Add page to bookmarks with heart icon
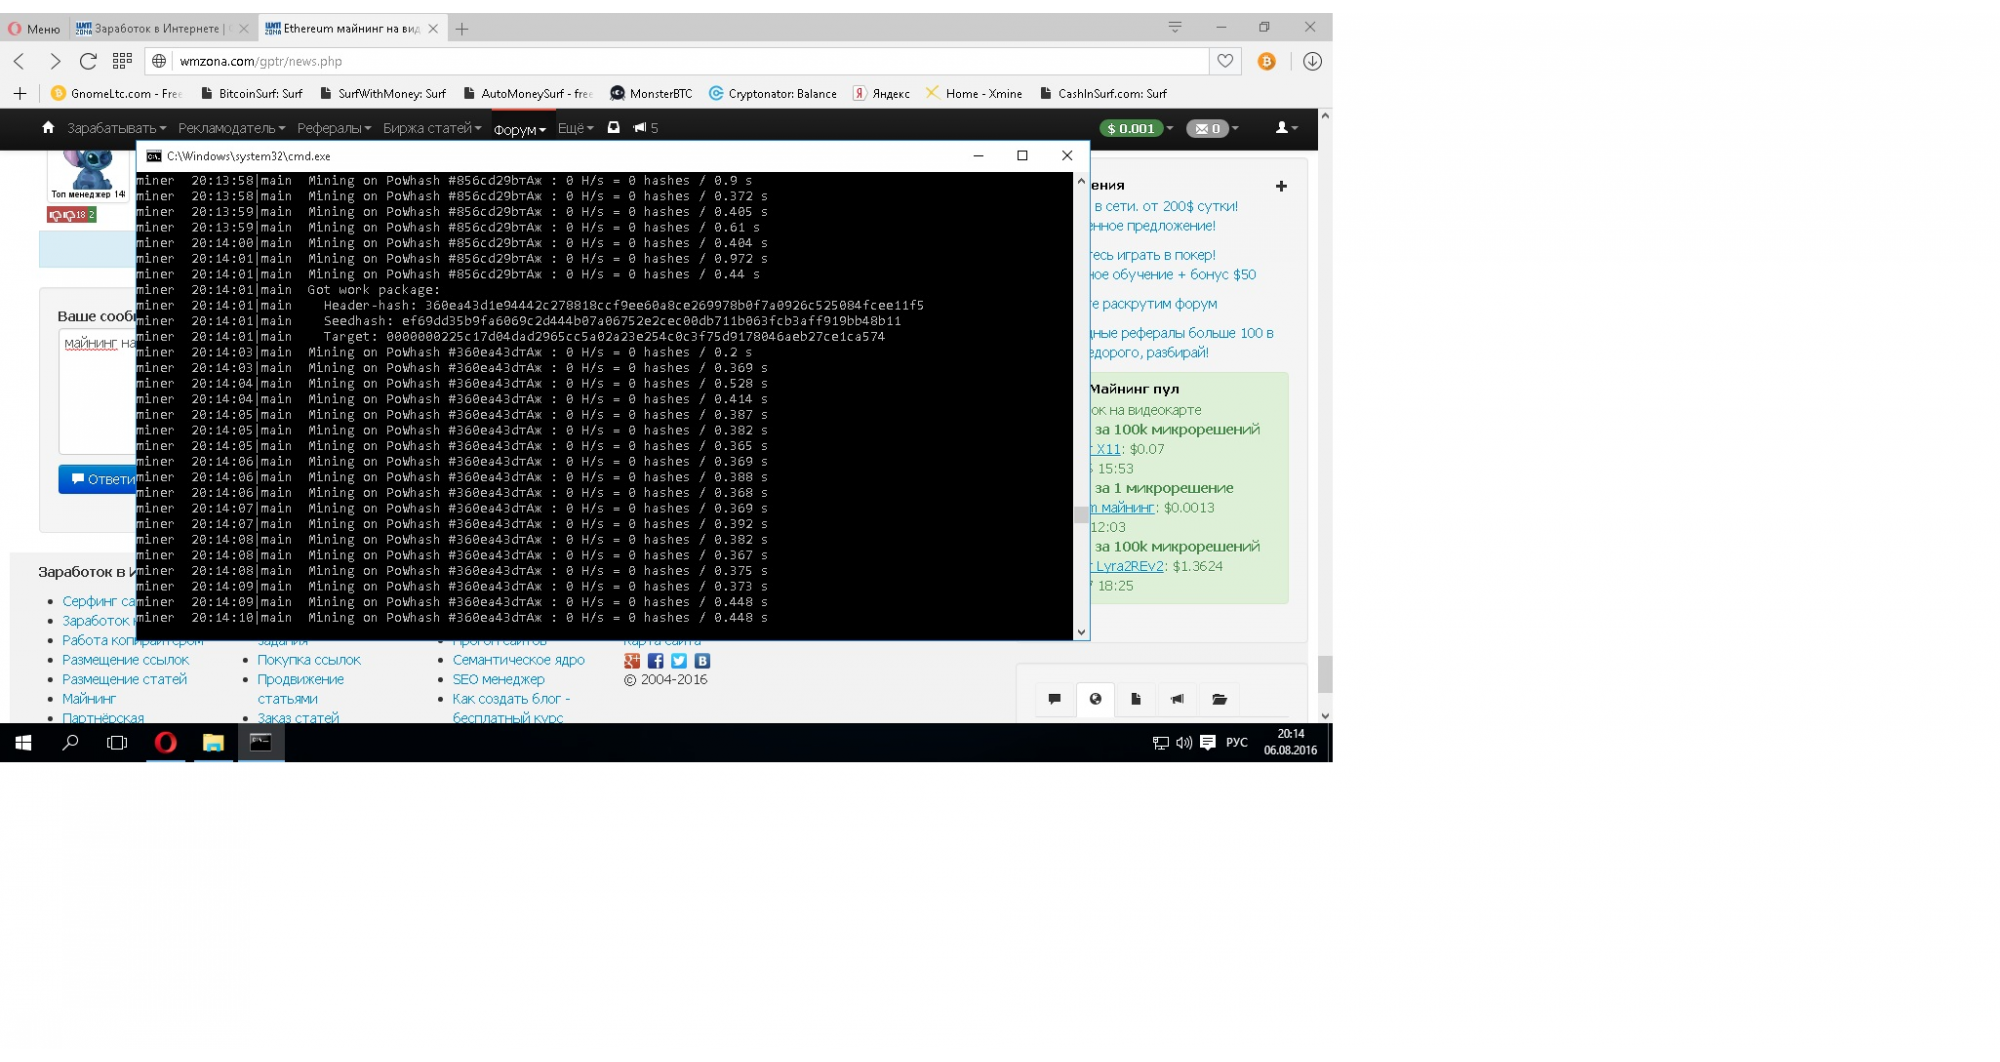 coord(1224,61)
